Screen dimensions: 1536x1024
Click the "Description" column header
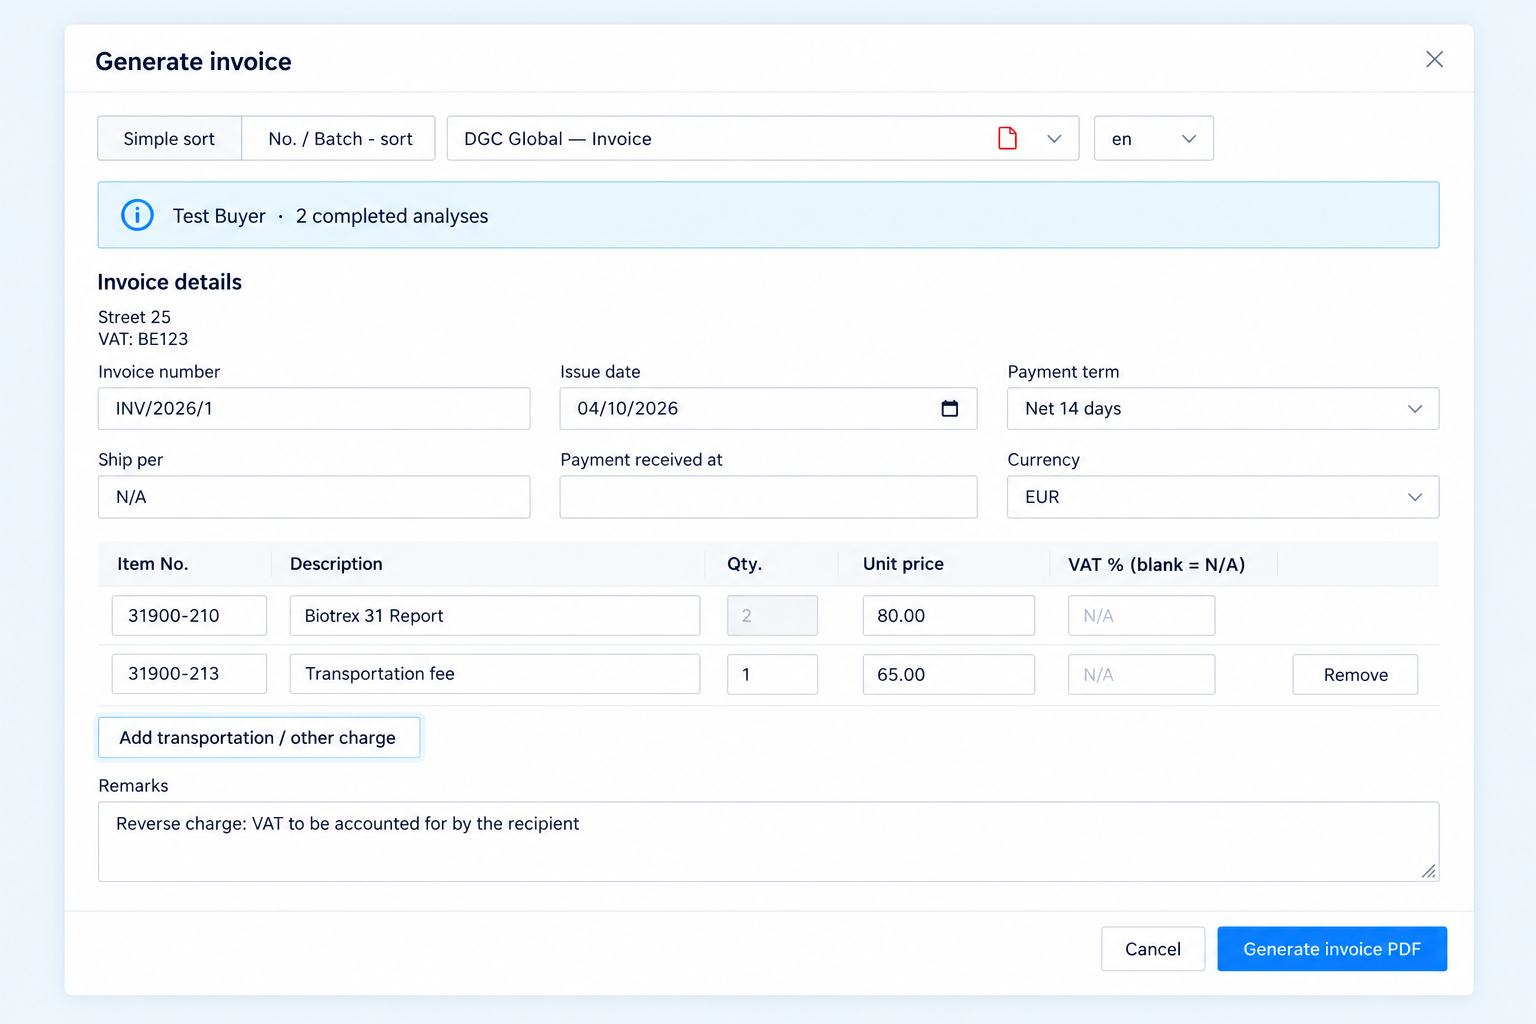coord(336,564)
